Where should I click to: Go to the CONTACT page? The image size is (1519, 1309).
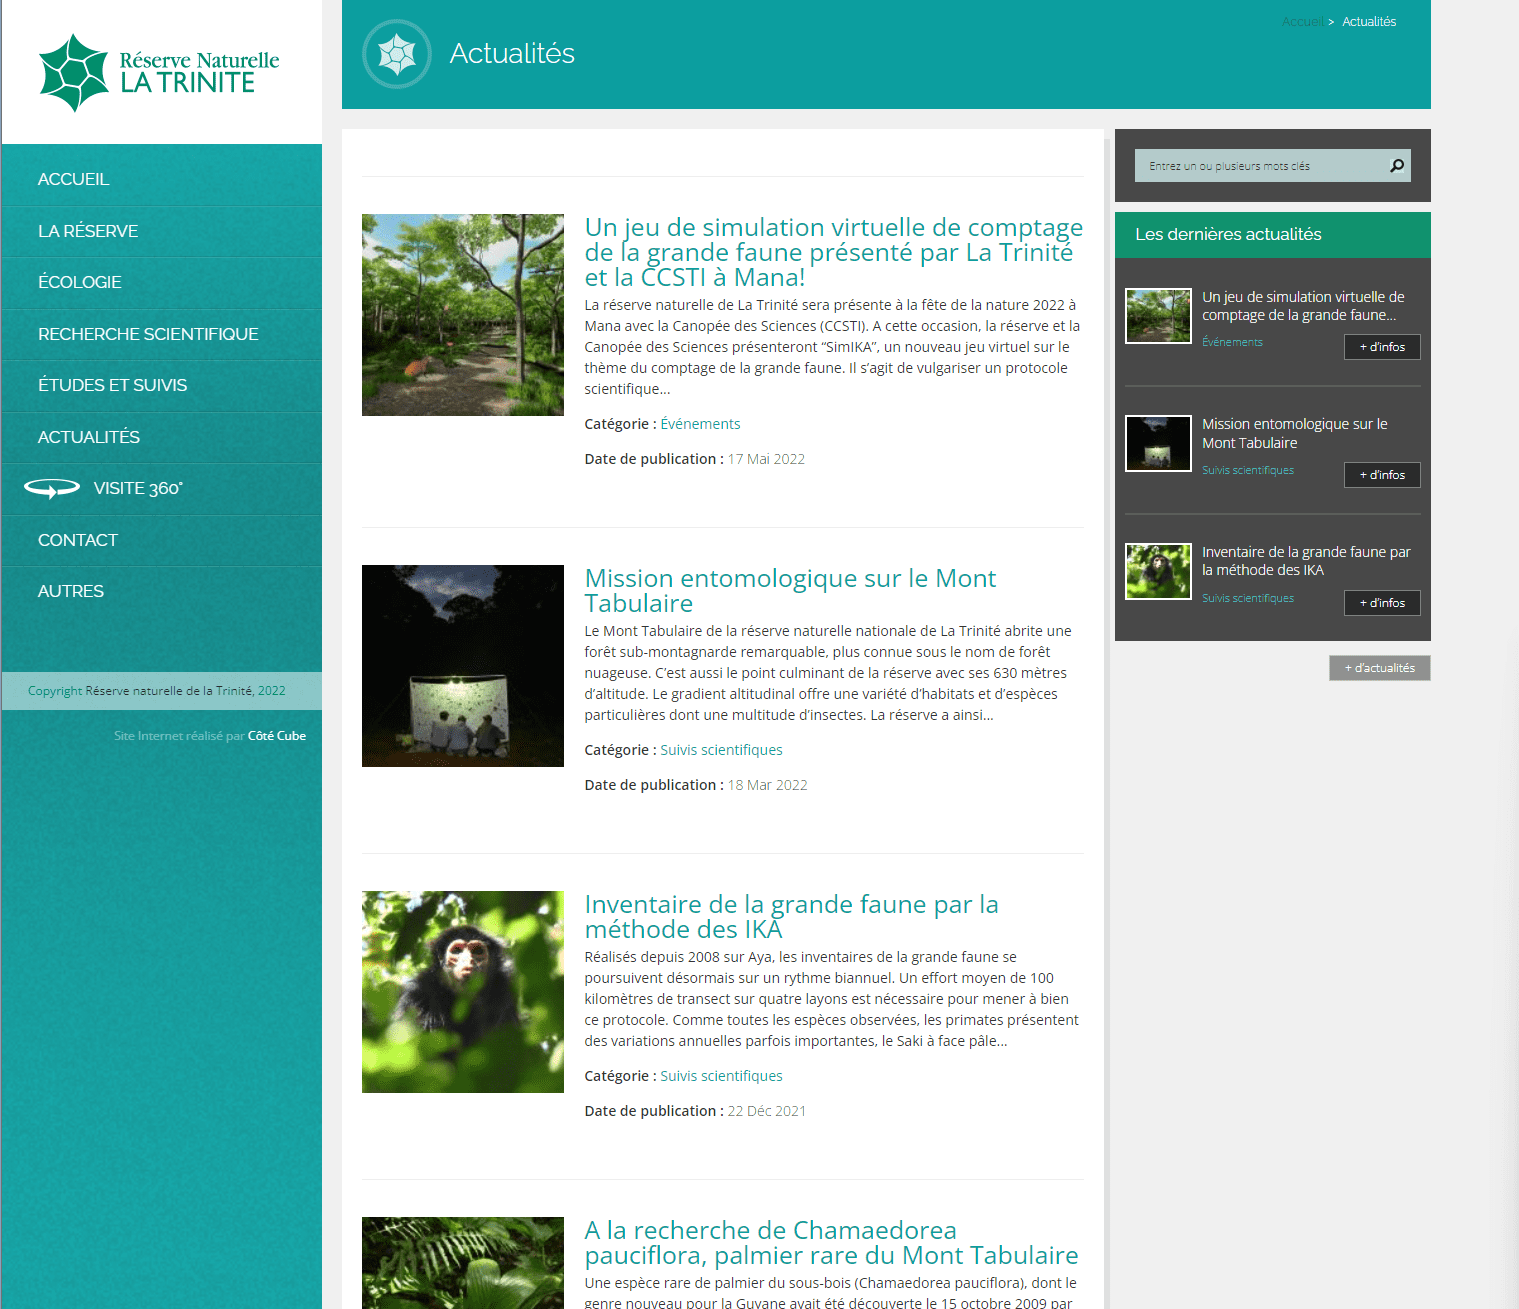(78, 540)
